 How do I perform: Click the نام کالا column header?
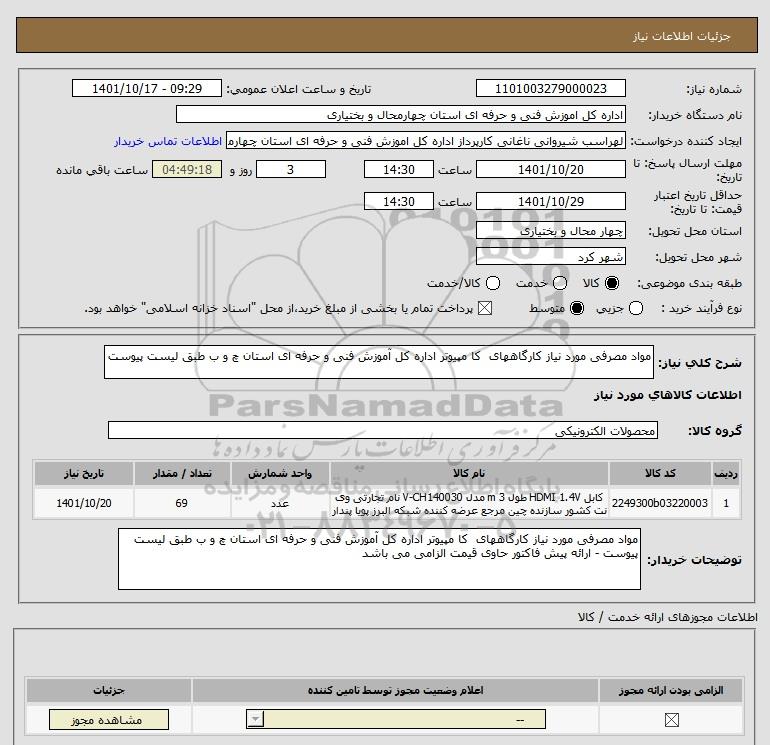469,473
